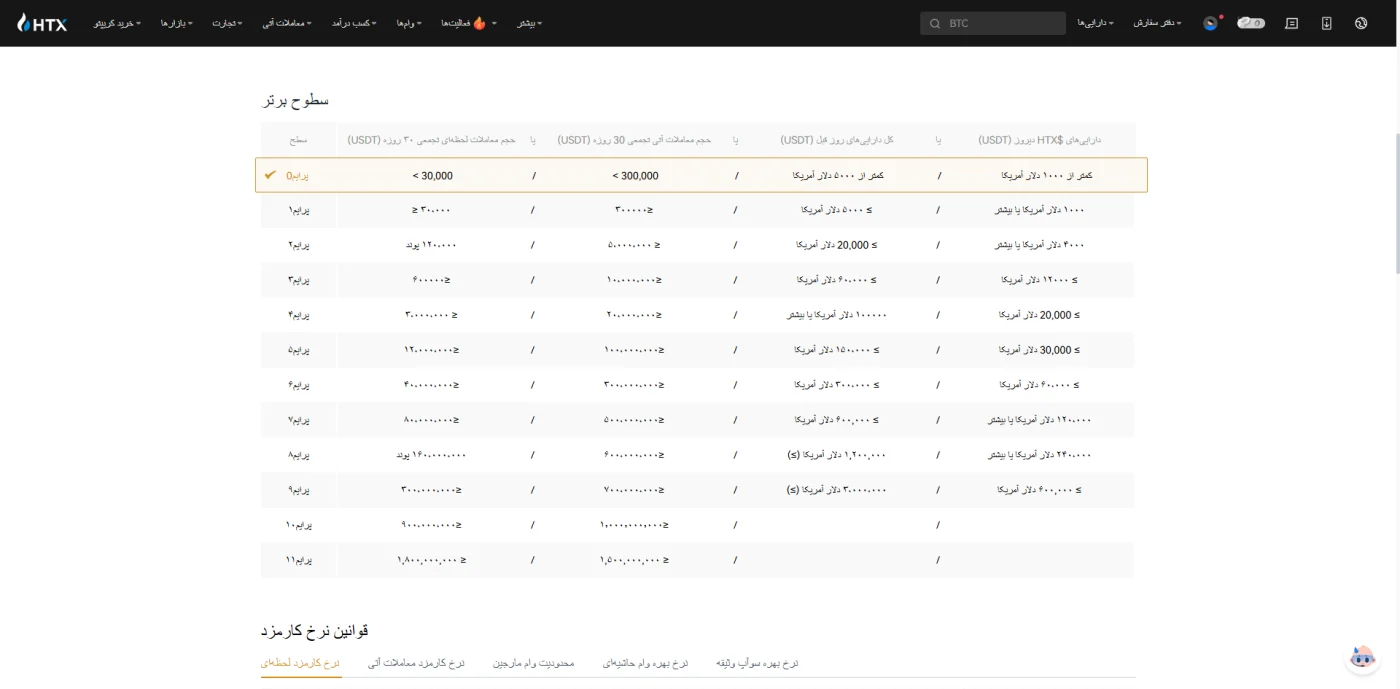Click the '< 30,000' spot volume cell
The width and height of the screenshot is (1400, 689).
pyautogui.click(x=432, y=175)
